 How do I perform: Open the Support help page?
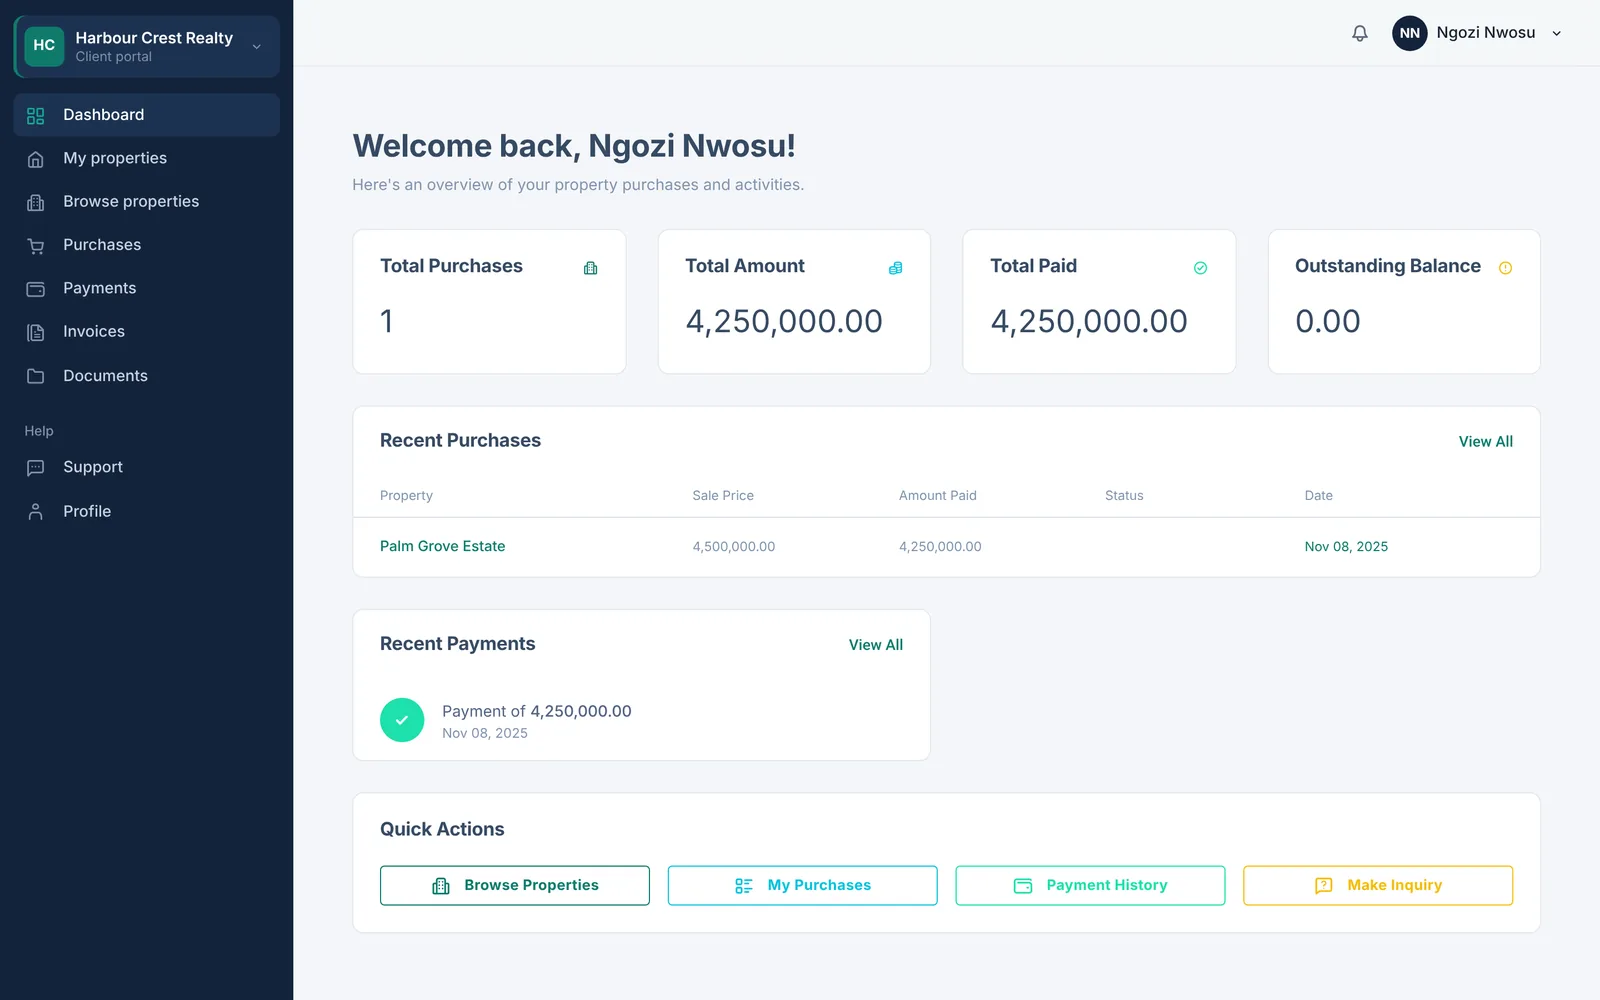tap(147, 467)
